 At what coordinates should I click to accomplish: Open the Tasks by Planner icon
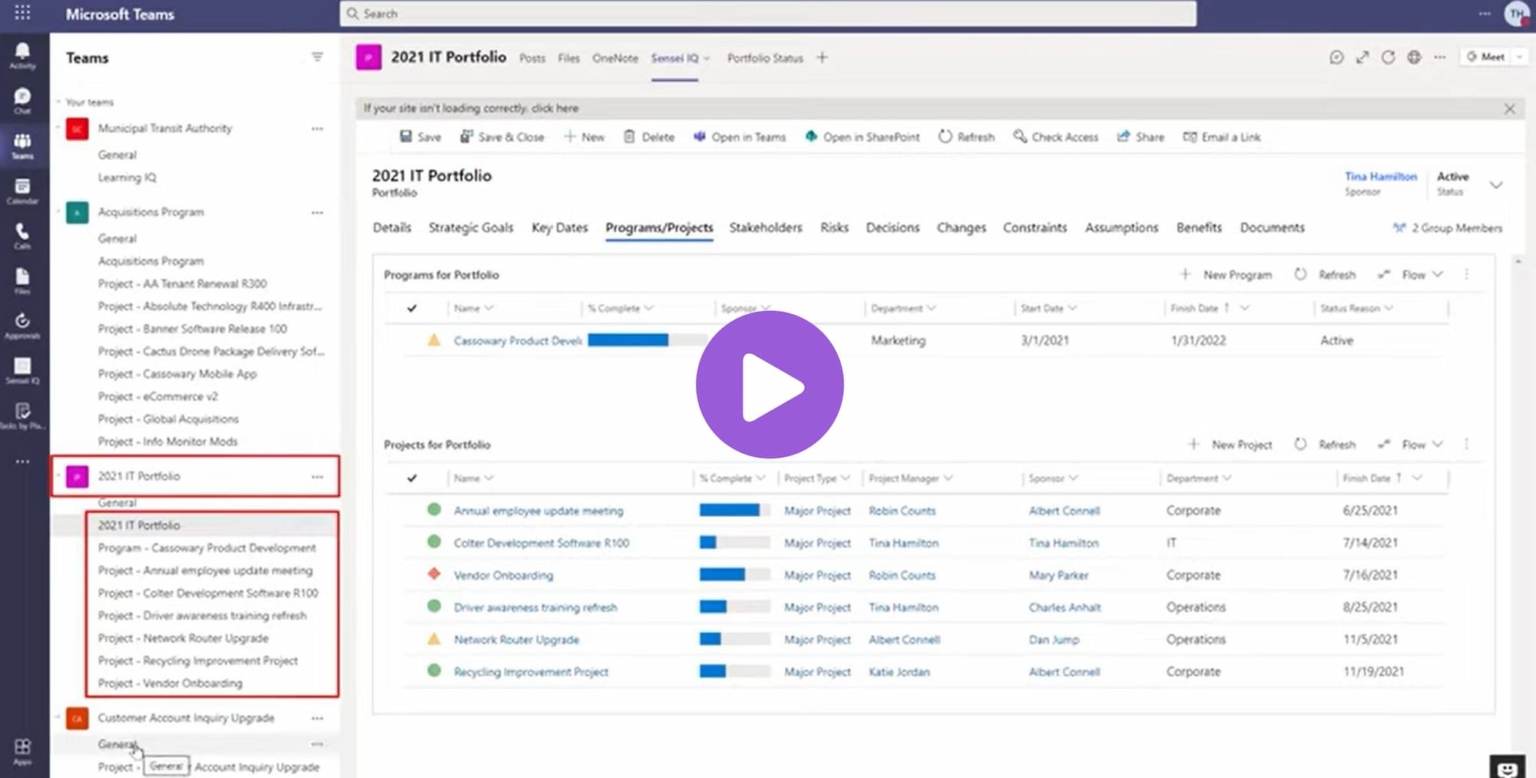point(22,416)
